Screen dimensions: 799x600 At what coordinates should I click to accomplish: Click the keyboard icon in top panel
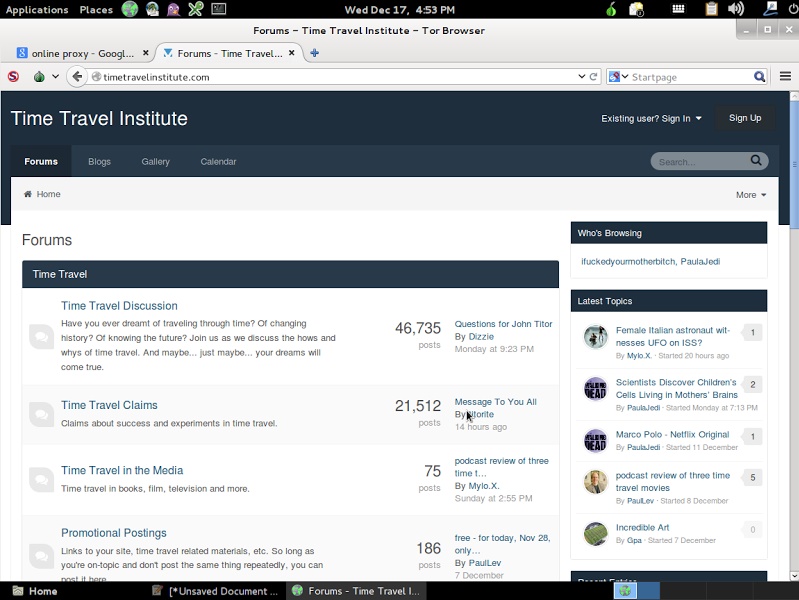pyautogui.click(x=678, y=9)
